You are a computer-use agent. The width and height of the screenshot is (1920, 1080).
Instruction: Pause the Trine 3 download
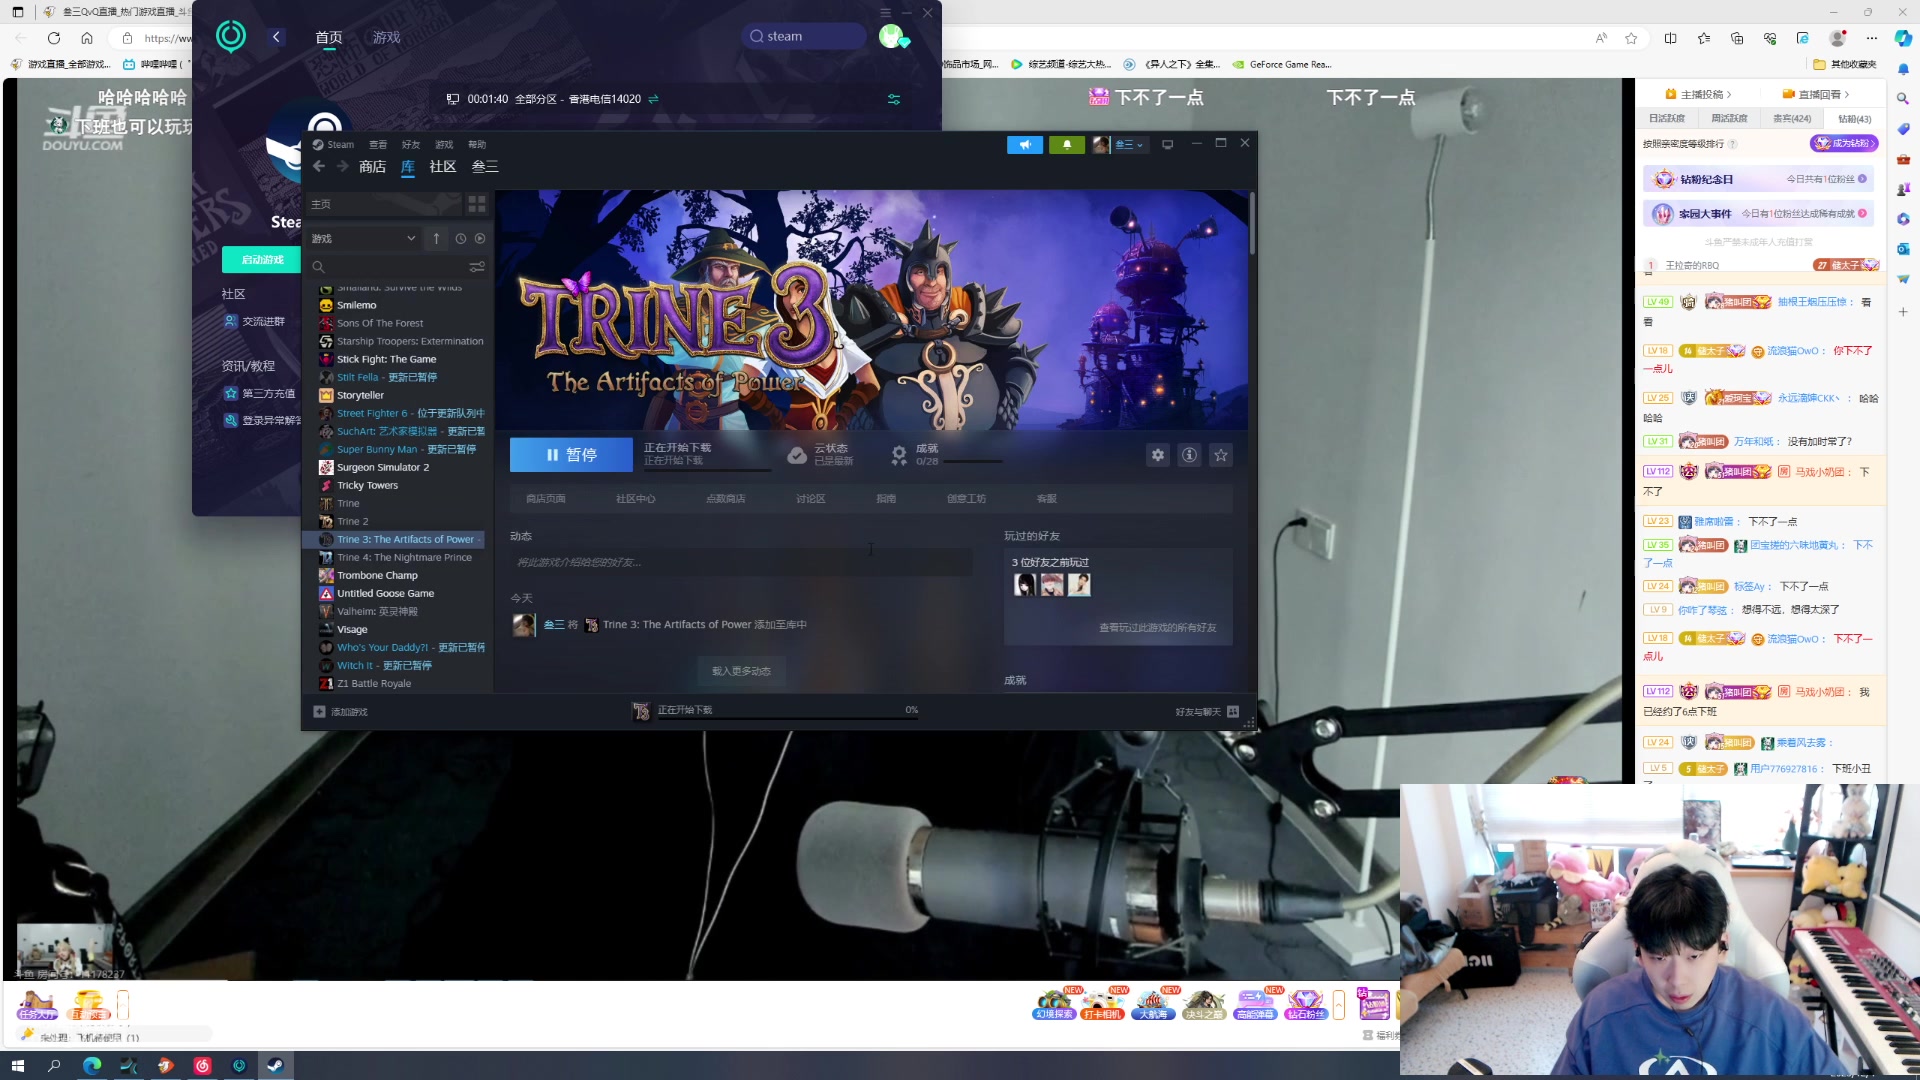pyautogui.click(x=571, y=455)
